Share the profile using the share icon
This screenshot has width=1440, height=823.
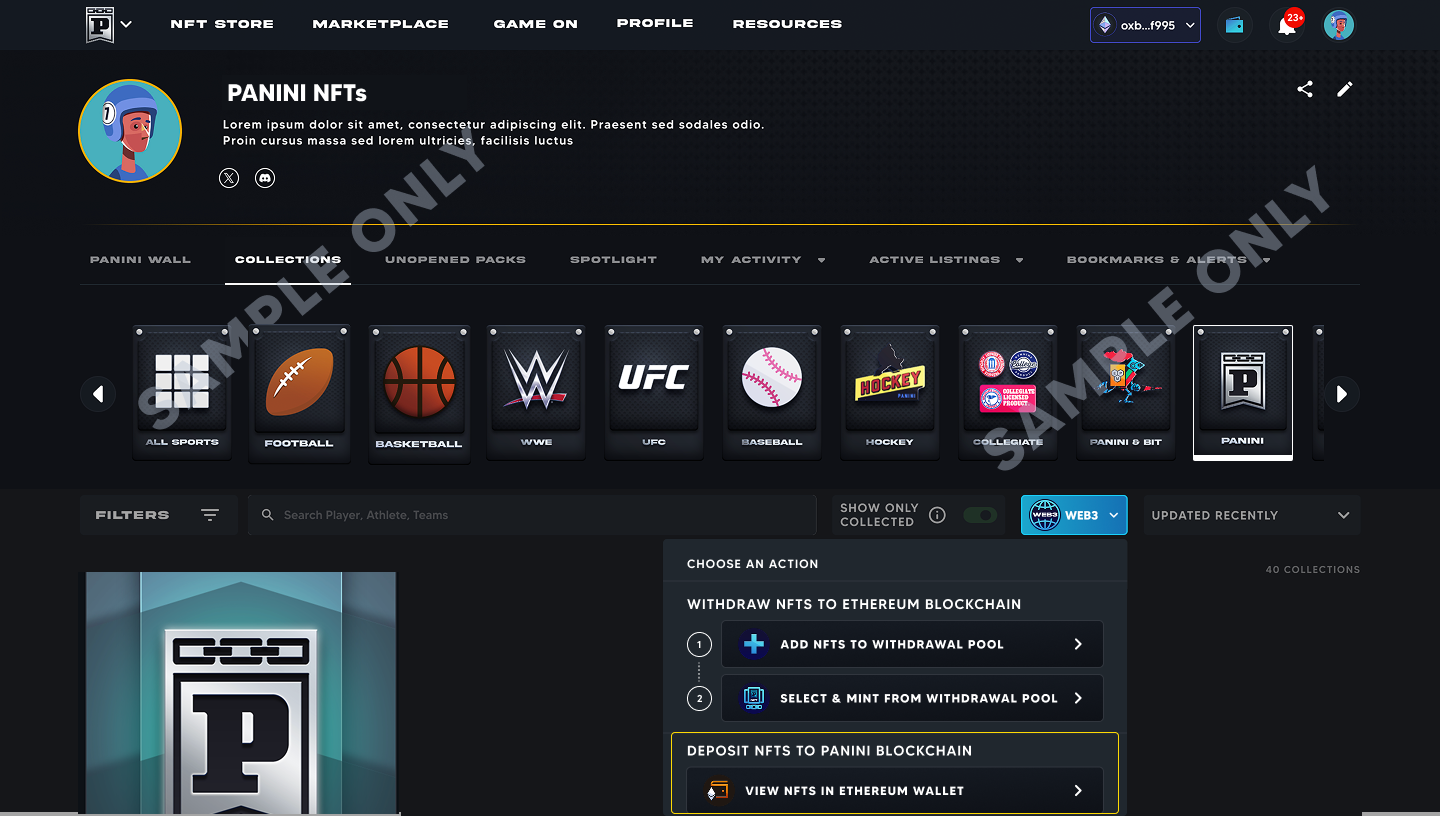1305,89
